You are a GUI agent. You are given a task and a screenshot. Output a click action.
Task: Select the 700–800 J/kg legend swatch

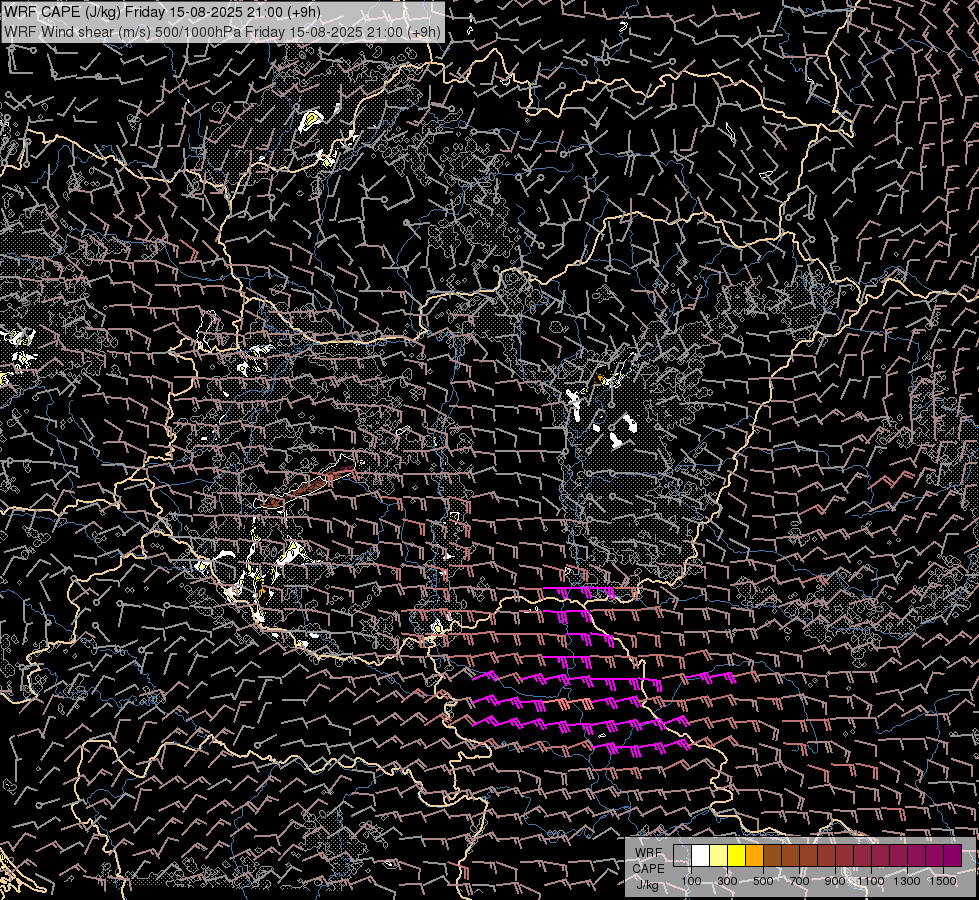pos(809,856)
